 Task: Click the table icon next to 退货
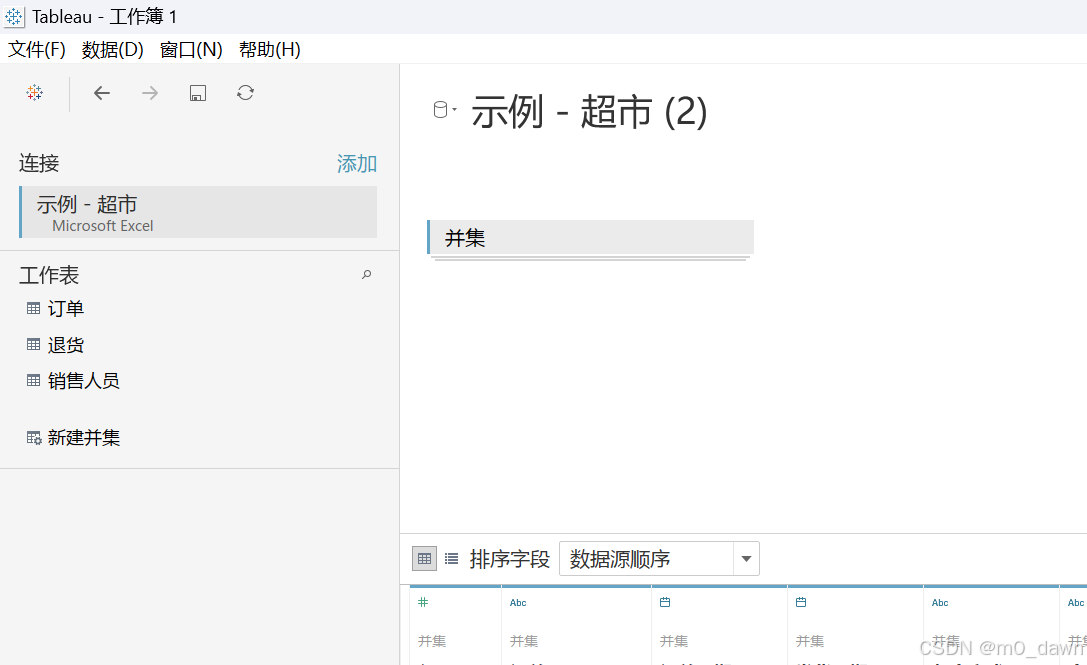coord(33,345)
